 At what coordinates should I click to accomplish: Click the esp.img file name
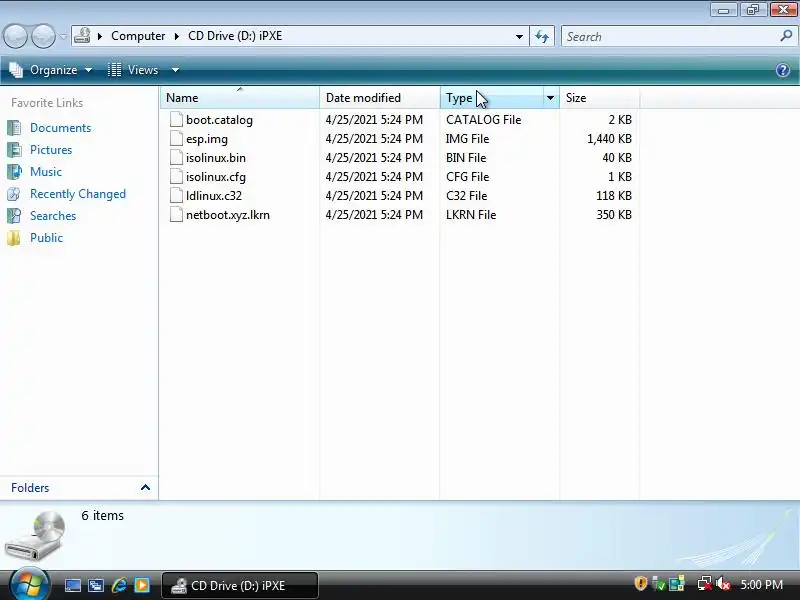[x=207, y=139]
